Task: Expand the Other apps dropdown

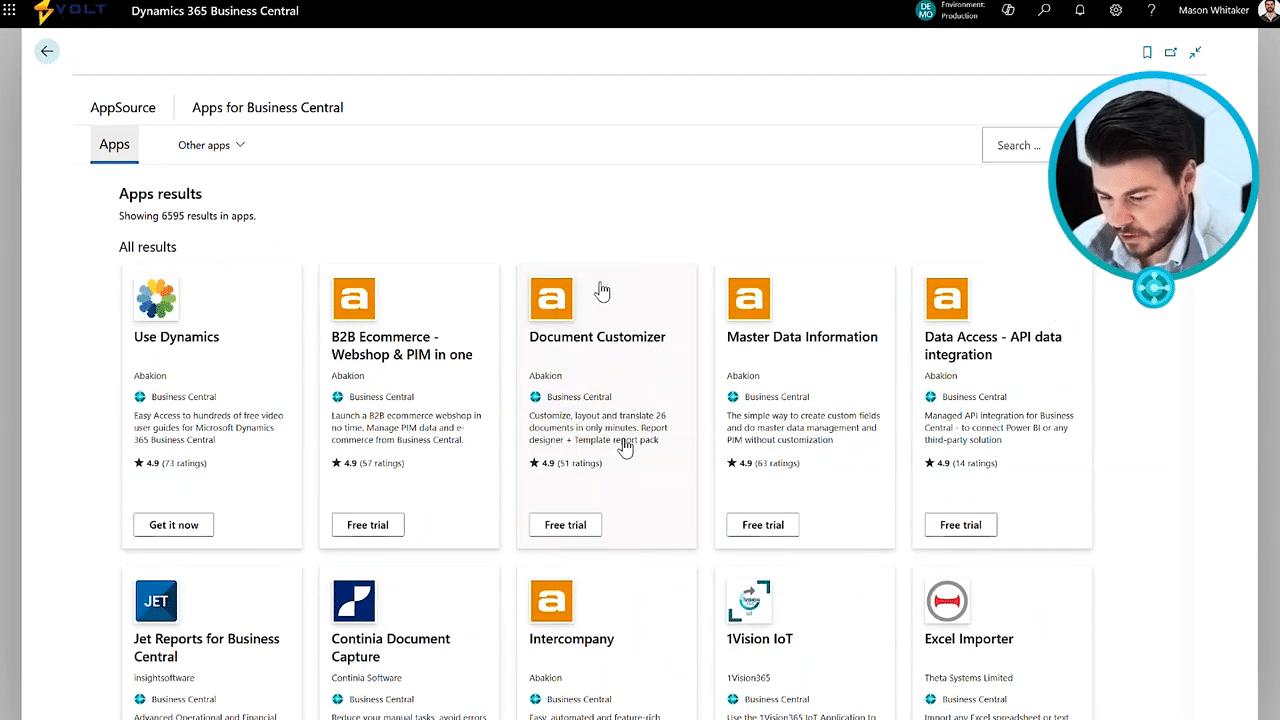Action: pos(211,145)
